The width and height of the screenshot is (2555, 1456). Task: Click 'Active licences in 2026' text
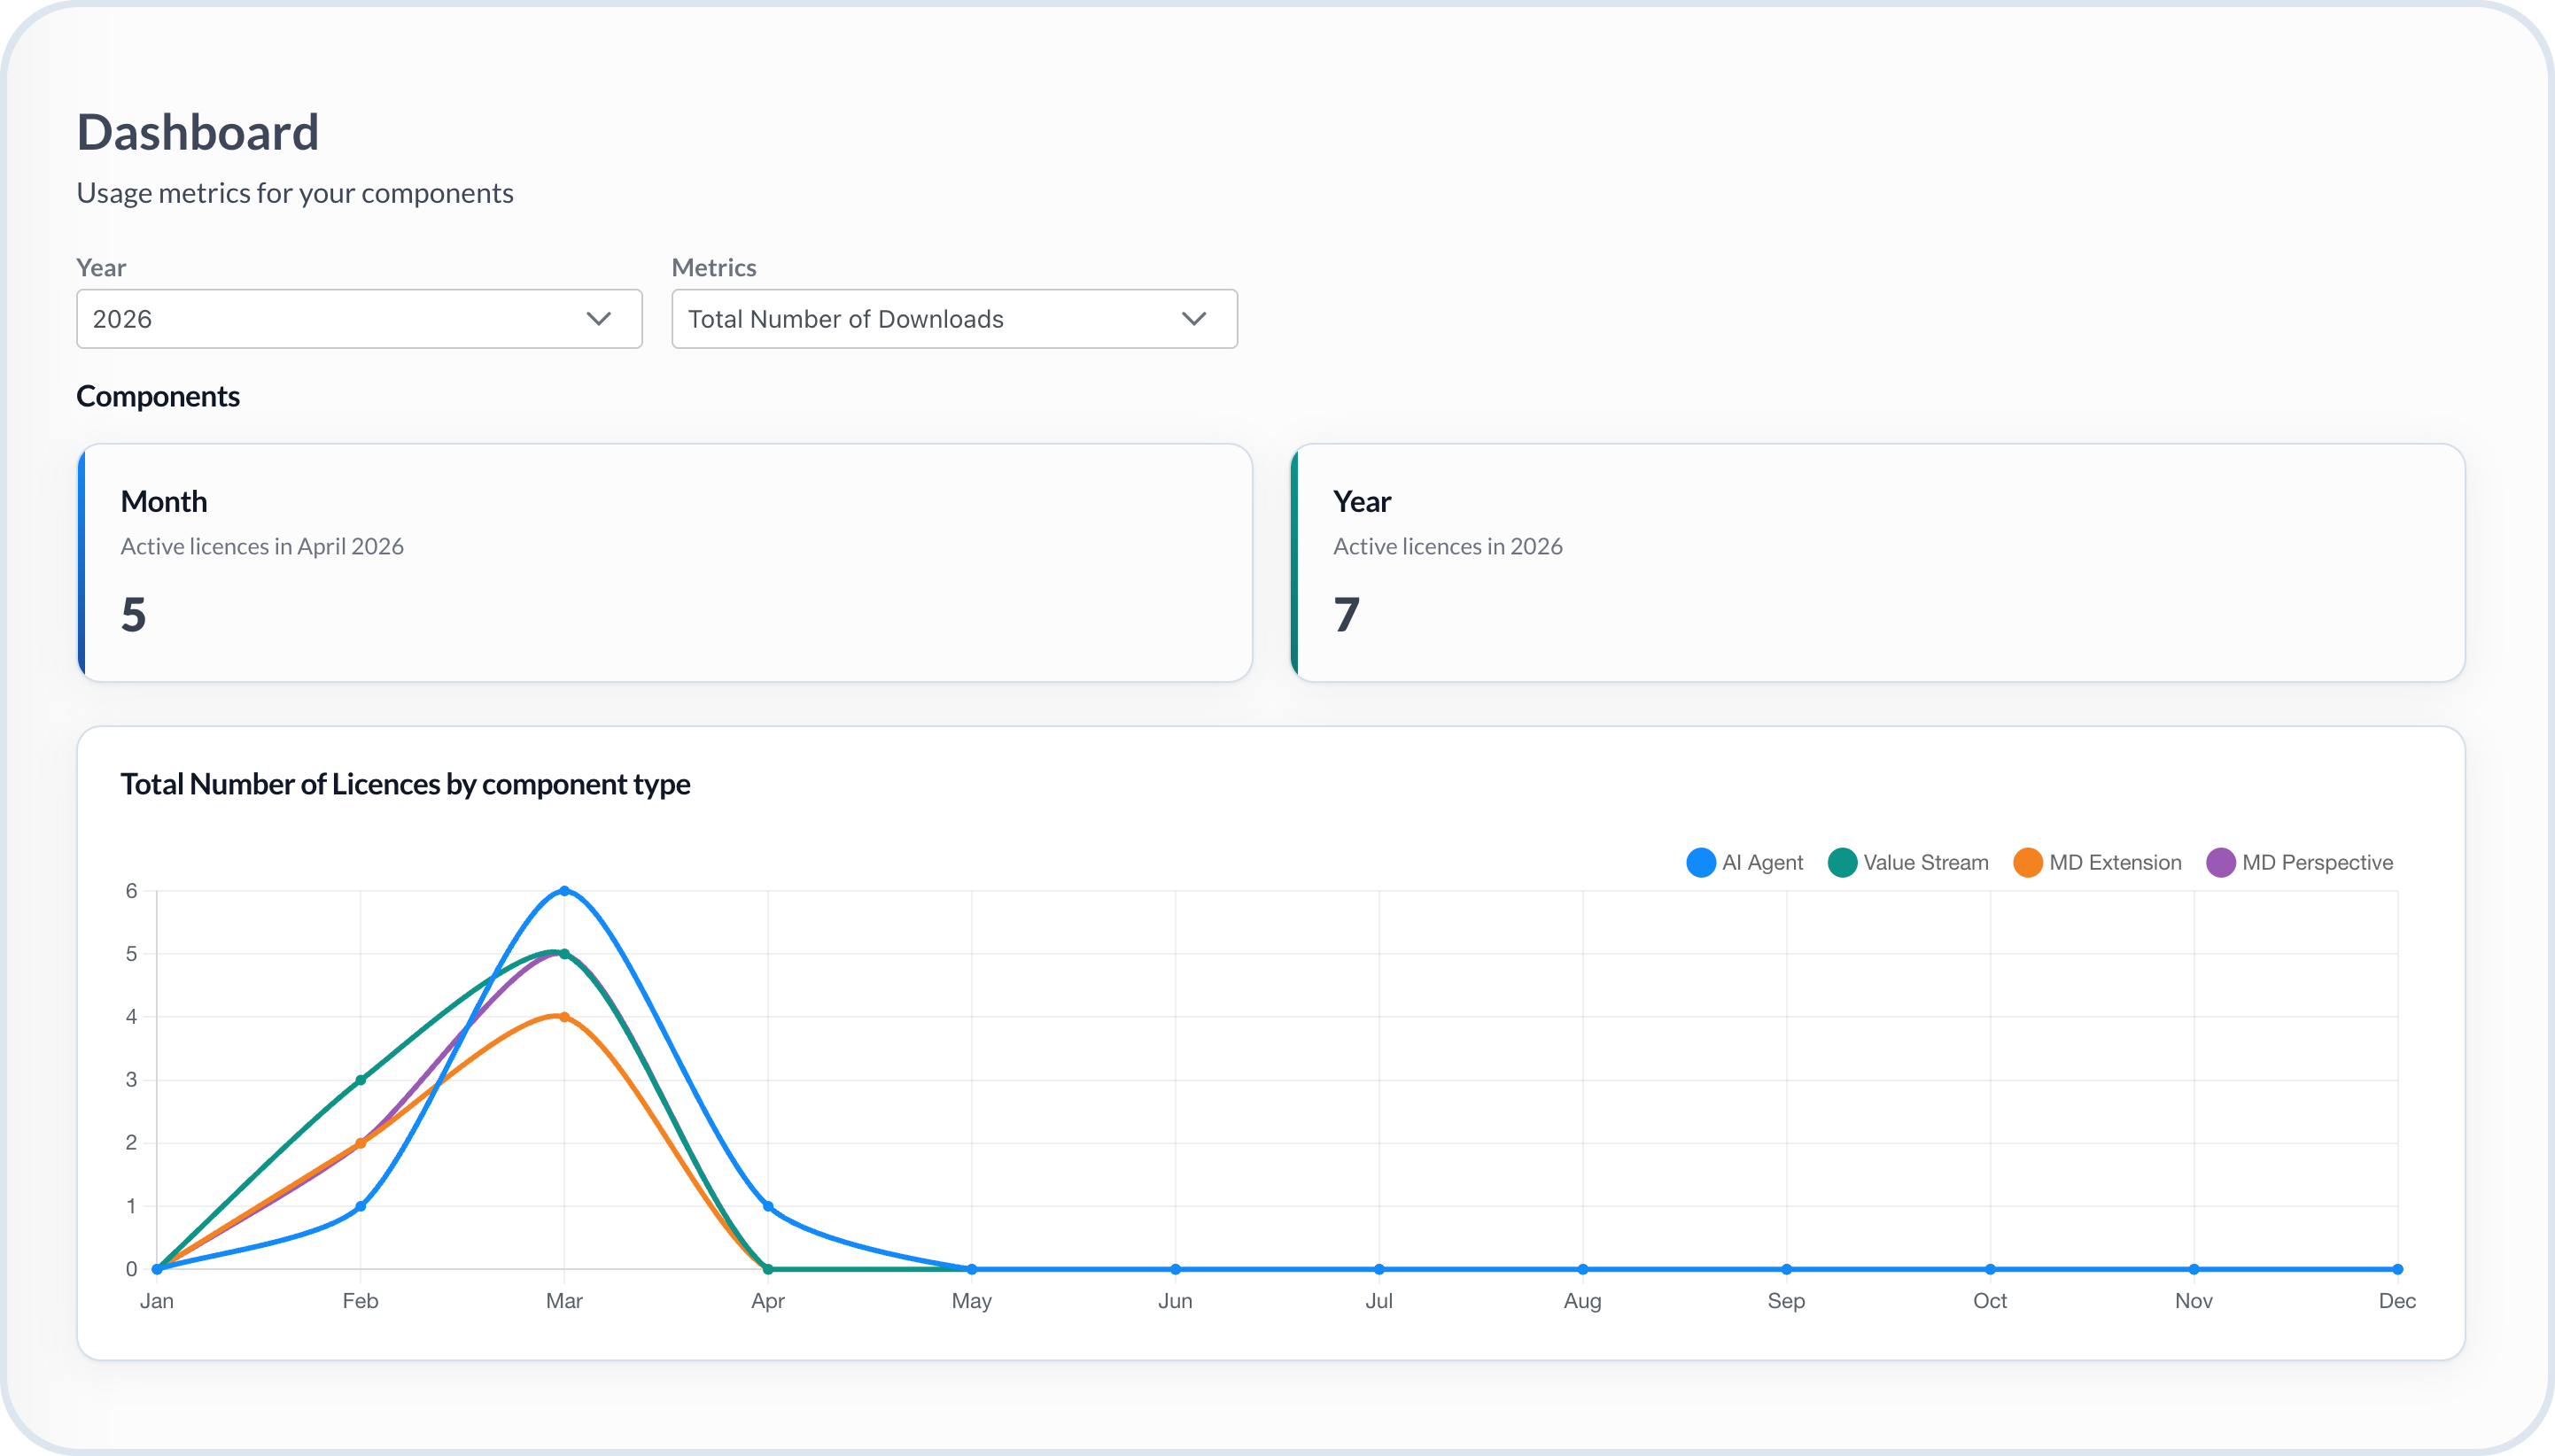point(1447,546)
